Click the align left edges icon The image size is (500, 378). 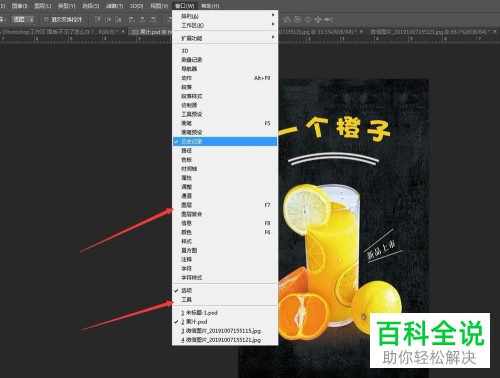132,19
